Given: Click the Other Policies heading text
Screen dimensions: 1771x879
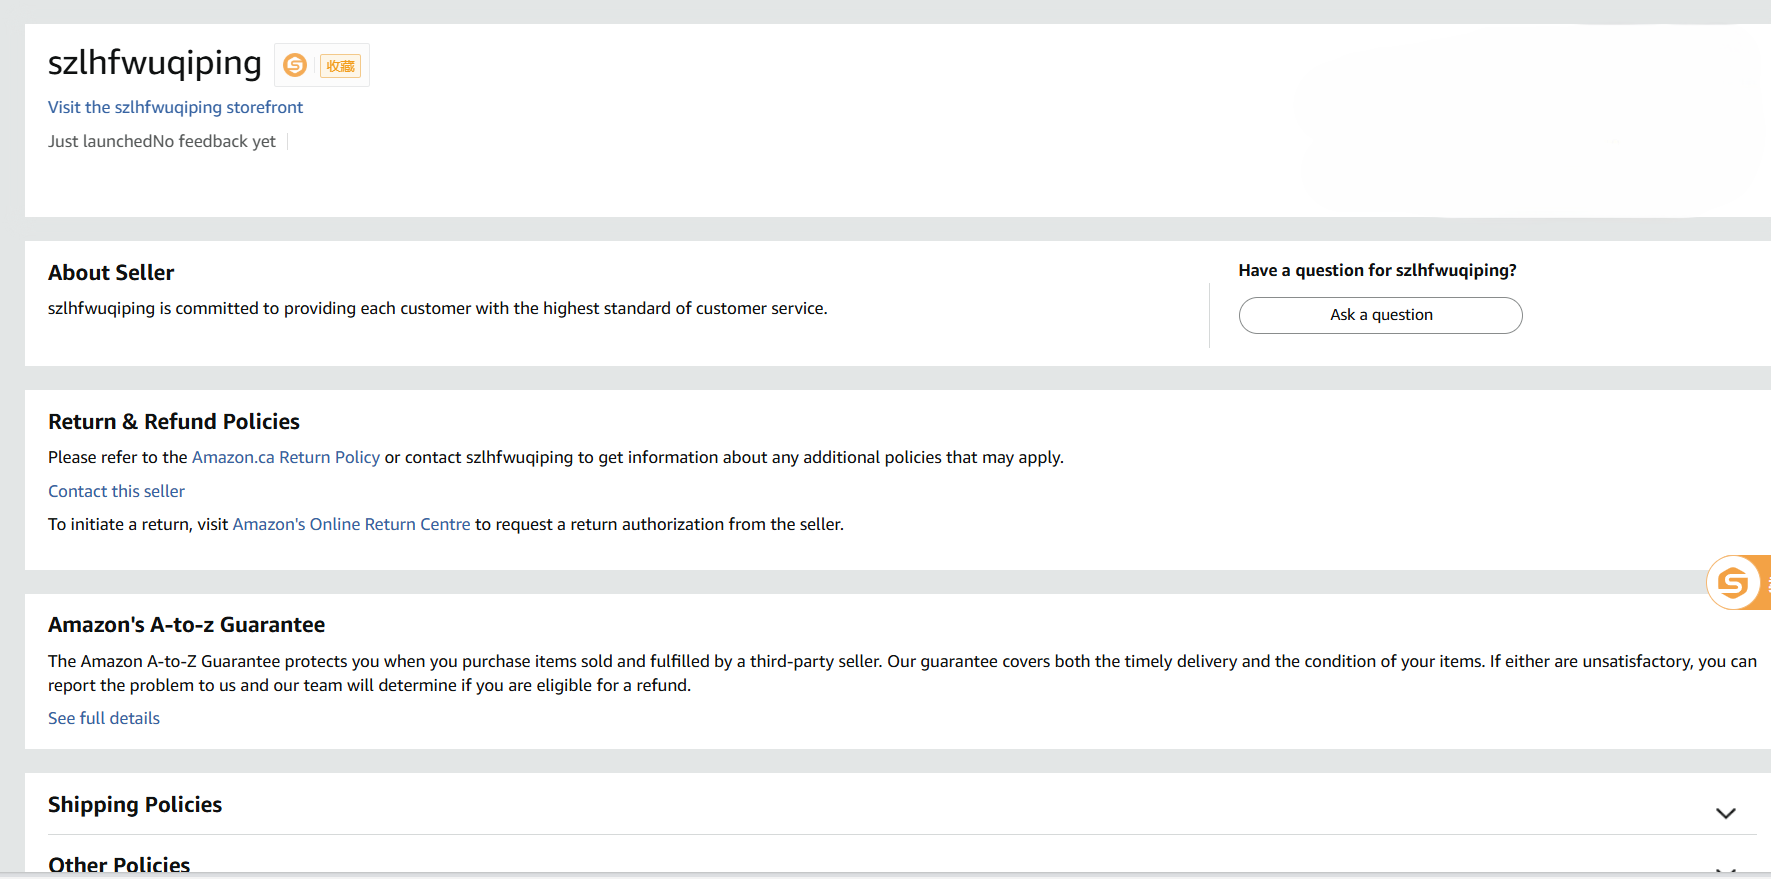Looking at the screenshot, I should [x=119, y=865].
